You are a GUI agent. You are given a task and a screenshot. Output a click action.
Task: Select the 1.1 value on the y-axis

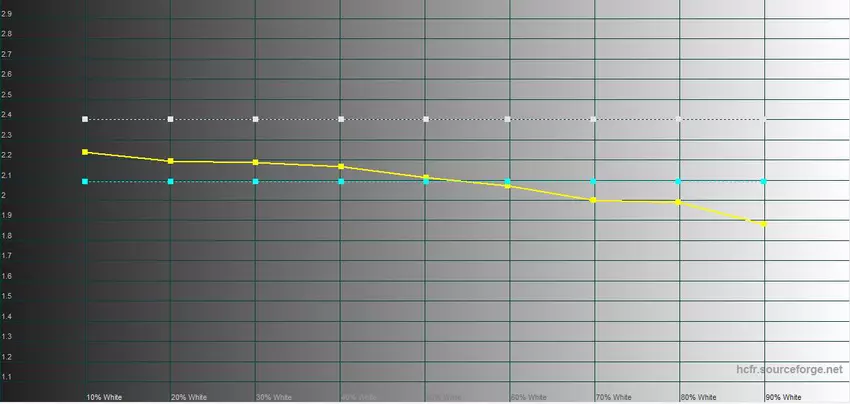pyautogui.click(x=7, y=377)
